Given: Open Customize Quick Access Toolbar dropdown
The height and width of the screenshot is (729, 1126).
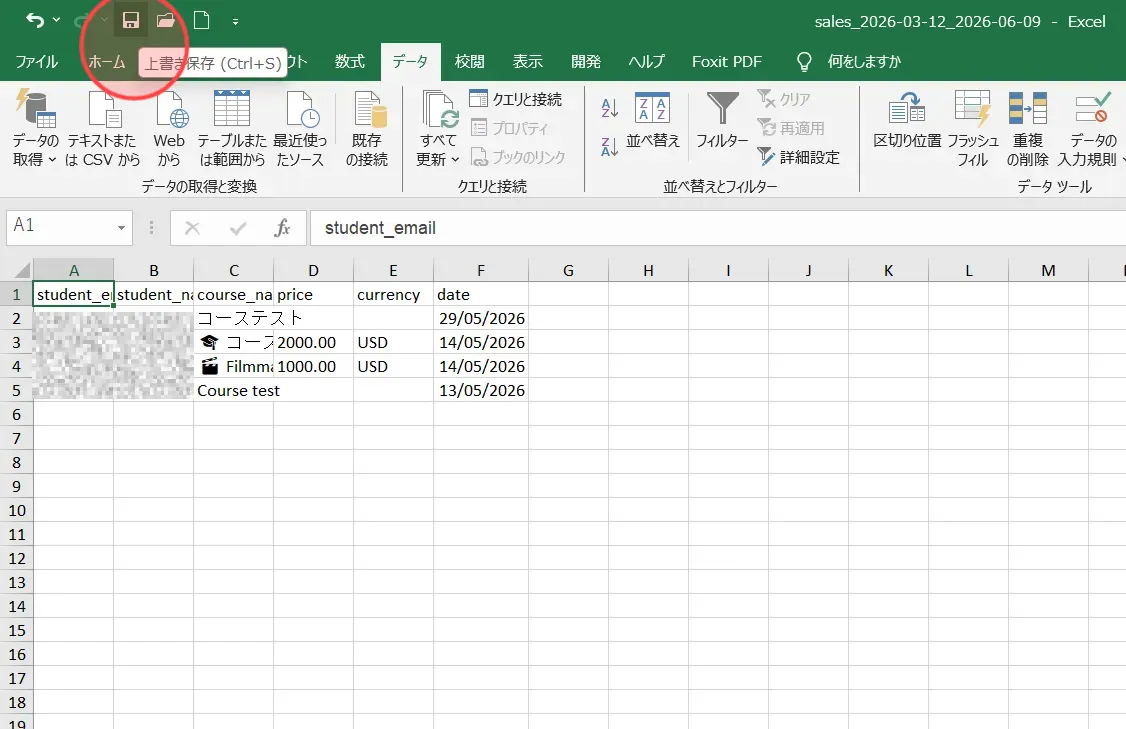Looking at the screenshot, I should [236, 22].
